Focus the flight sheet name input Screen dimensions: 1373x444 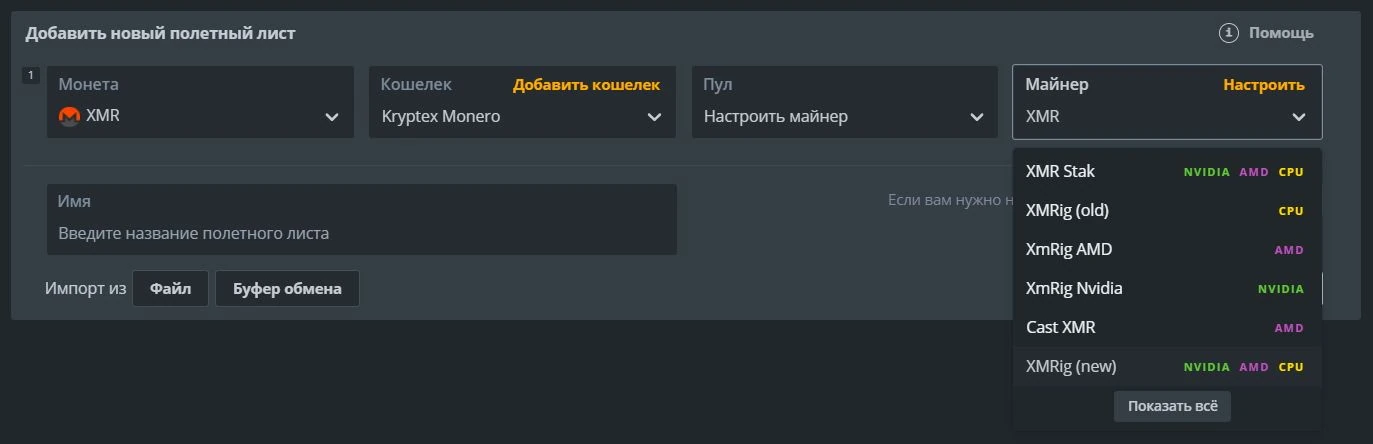pyautogui.click(x=361, y=234)
